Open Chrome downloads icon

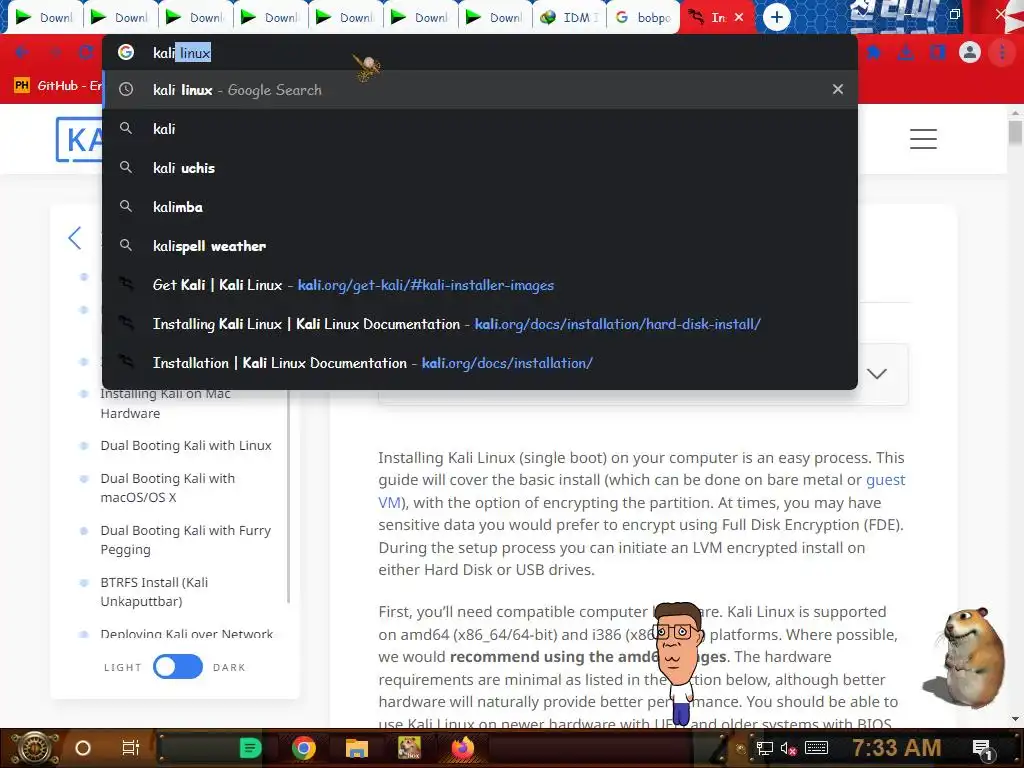click(x=905, y=52)
